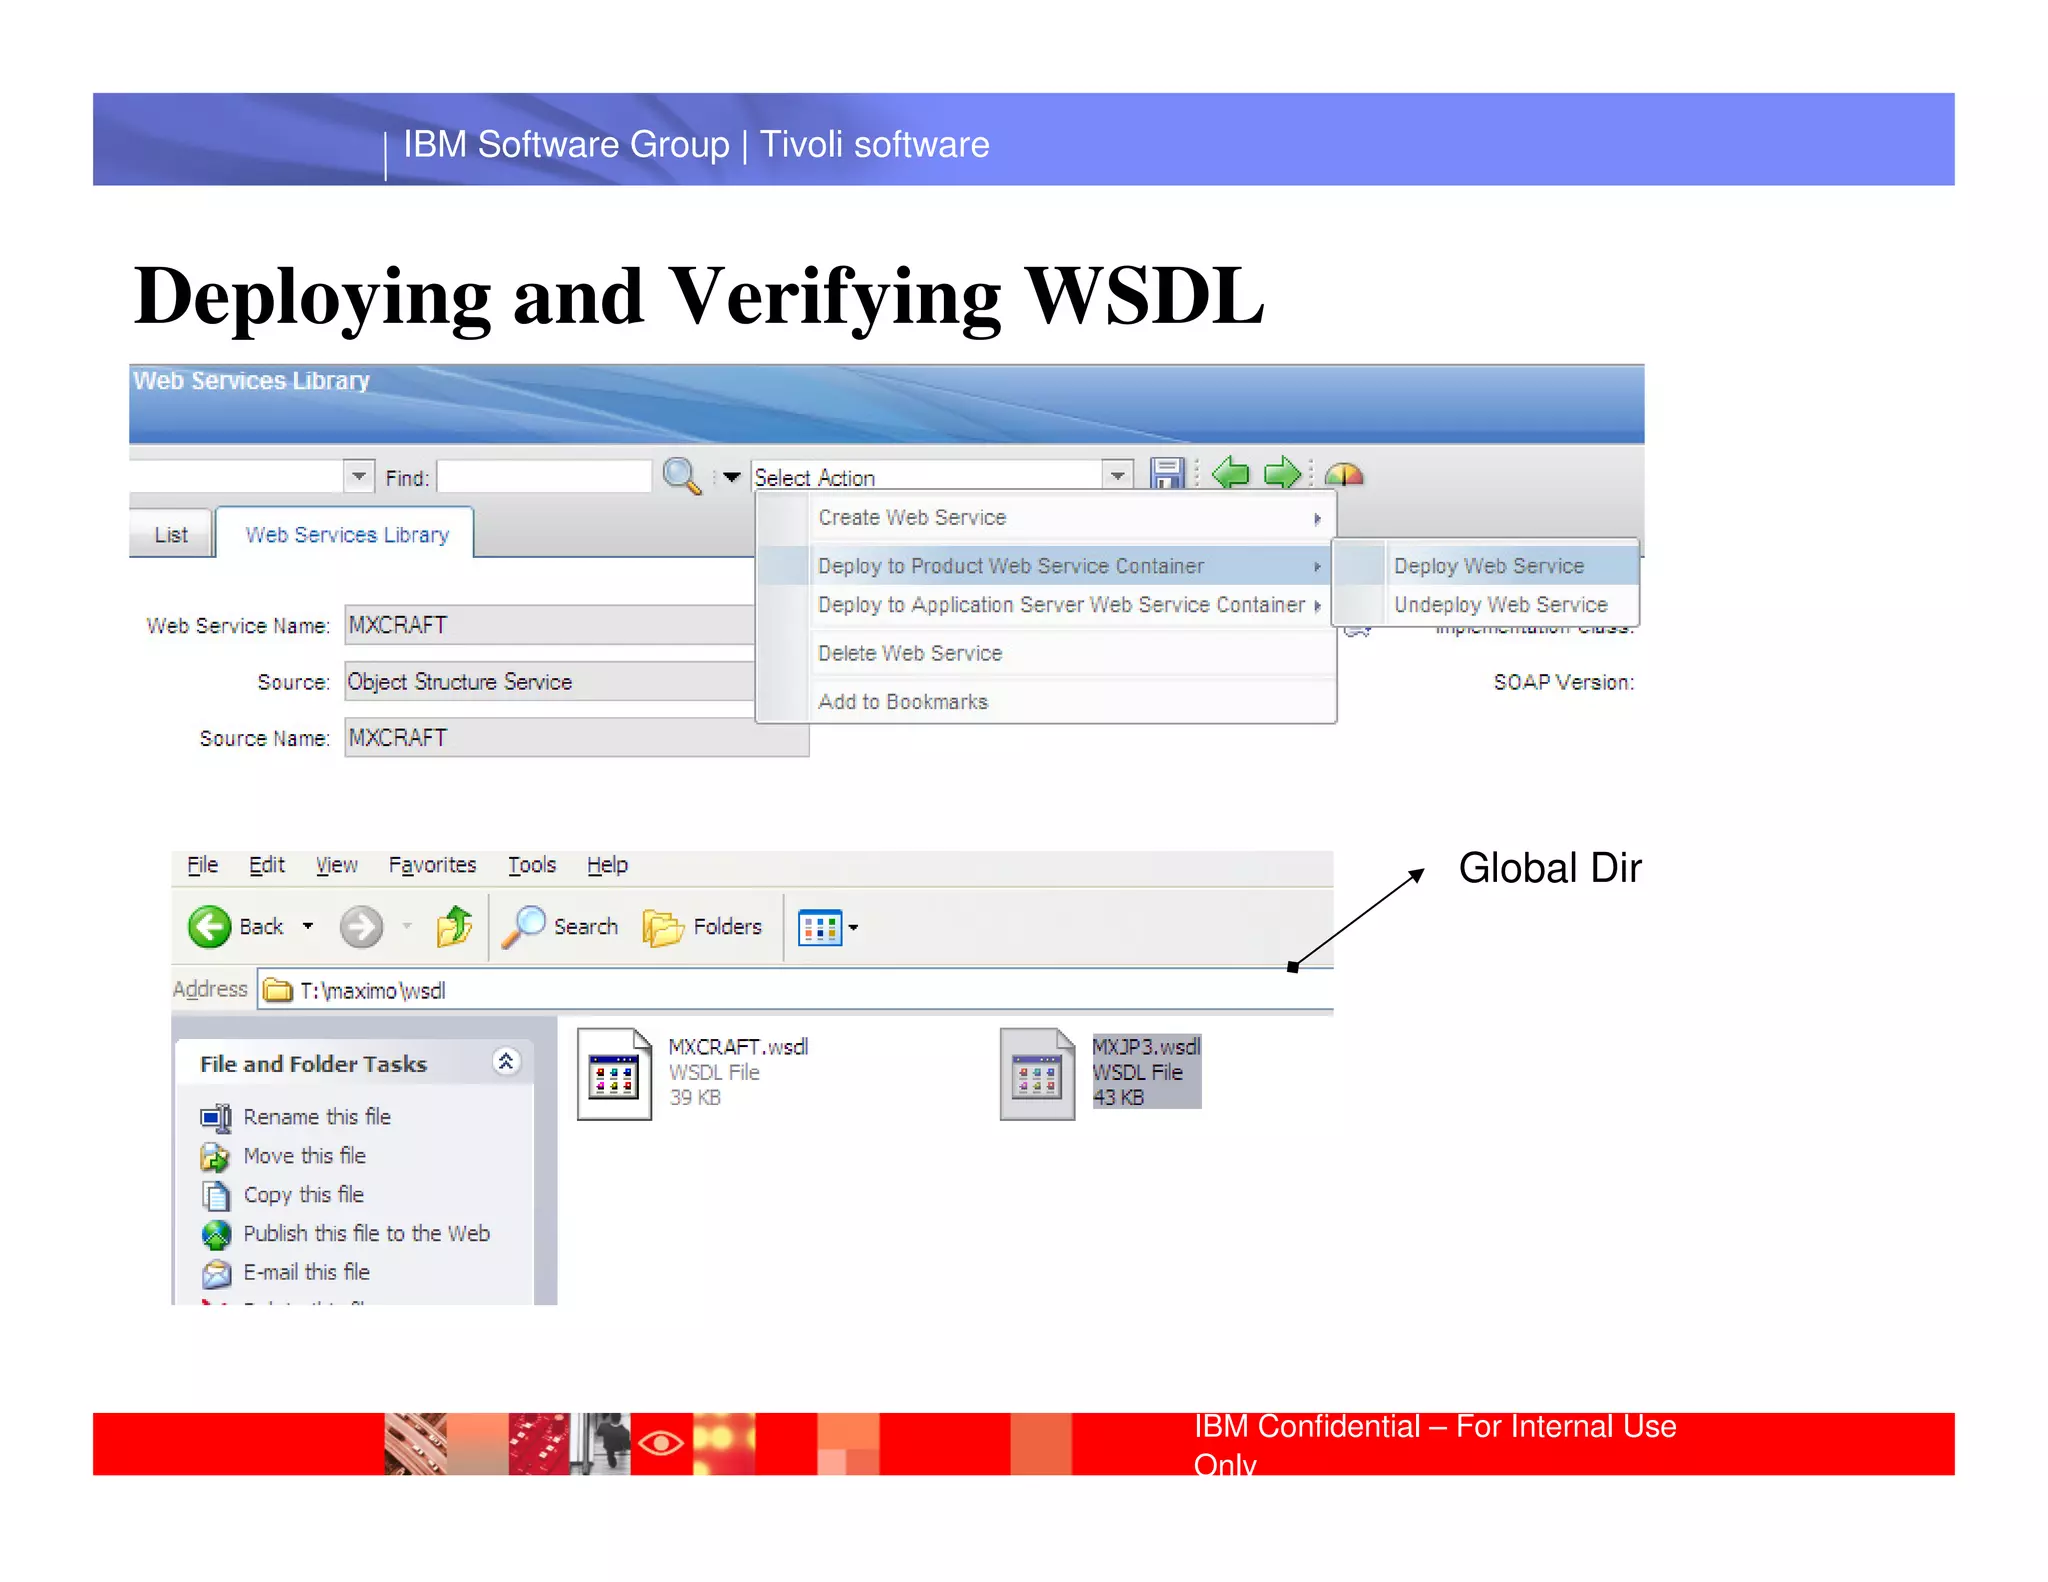Choose Deploy to Application Server Web Service Container

point(1046,605)
